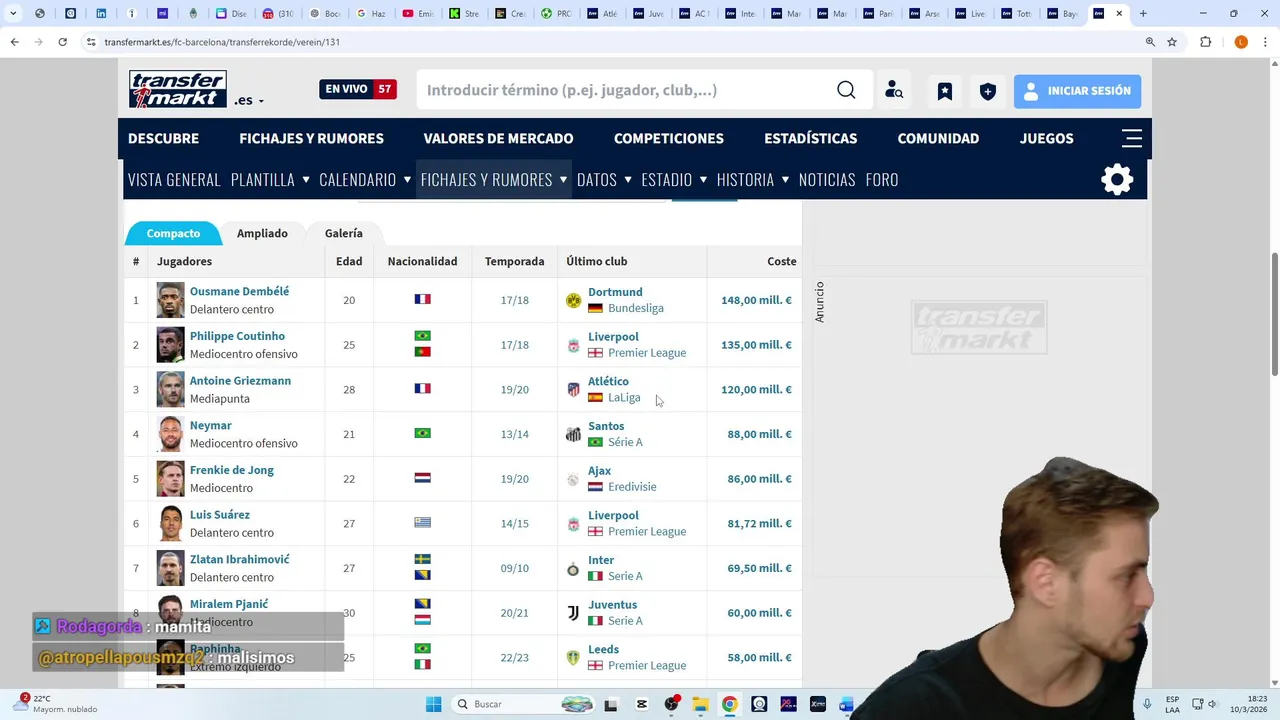Image resolution: width=1280 pixels, height=720 pixels.
Task: Click the taskbar weather widget
Action: click(60, 704)
